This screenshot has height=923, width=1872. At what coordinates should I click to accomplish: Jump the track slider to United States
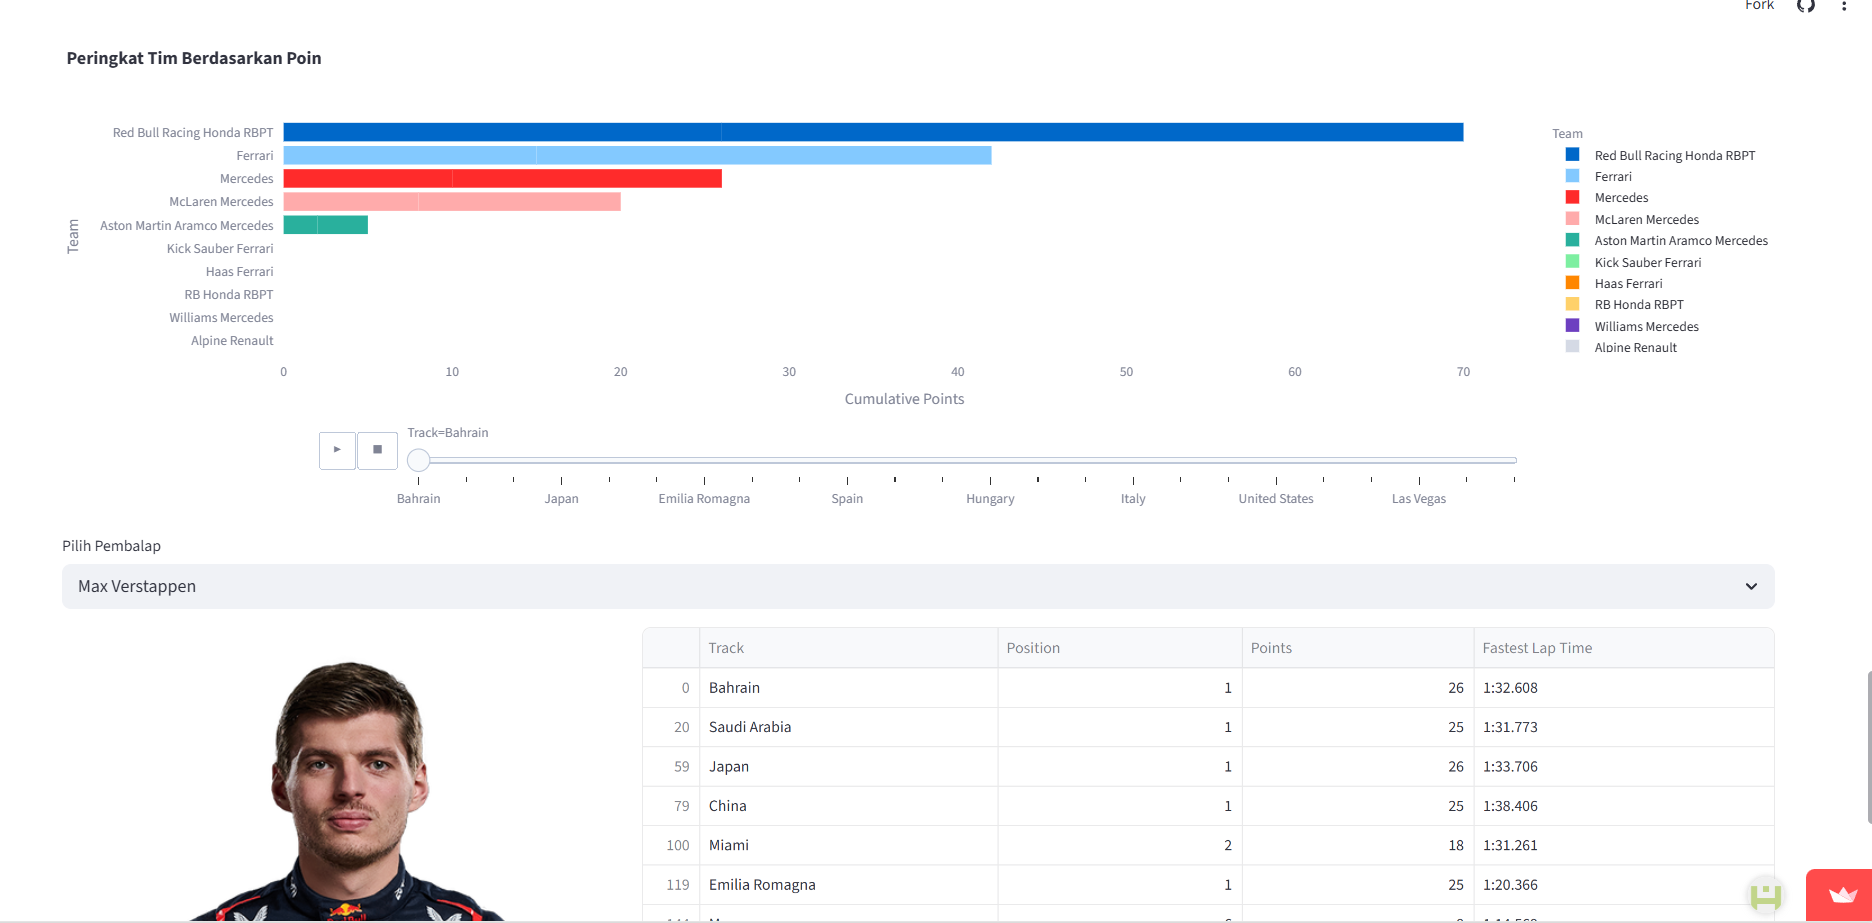1276,499
